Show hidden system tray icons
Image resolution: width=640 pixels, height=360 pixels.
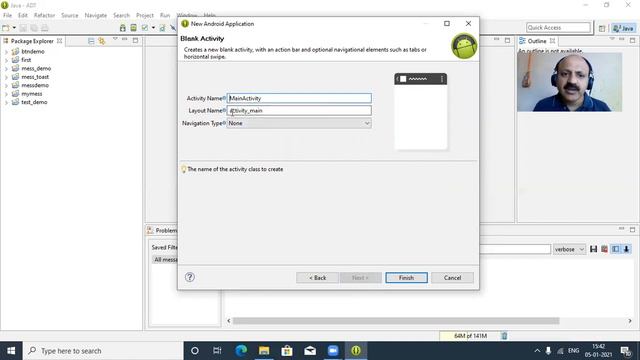coord(537,351)
